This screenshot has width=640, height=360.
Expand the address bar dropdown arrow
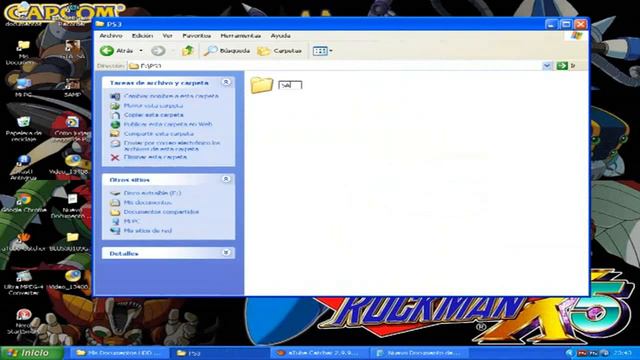547,65
